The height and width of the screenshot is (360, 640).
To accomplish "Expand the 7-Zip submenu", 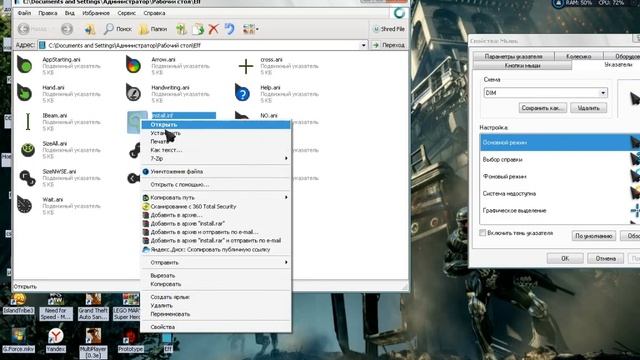I will click(x=216, y=158).
